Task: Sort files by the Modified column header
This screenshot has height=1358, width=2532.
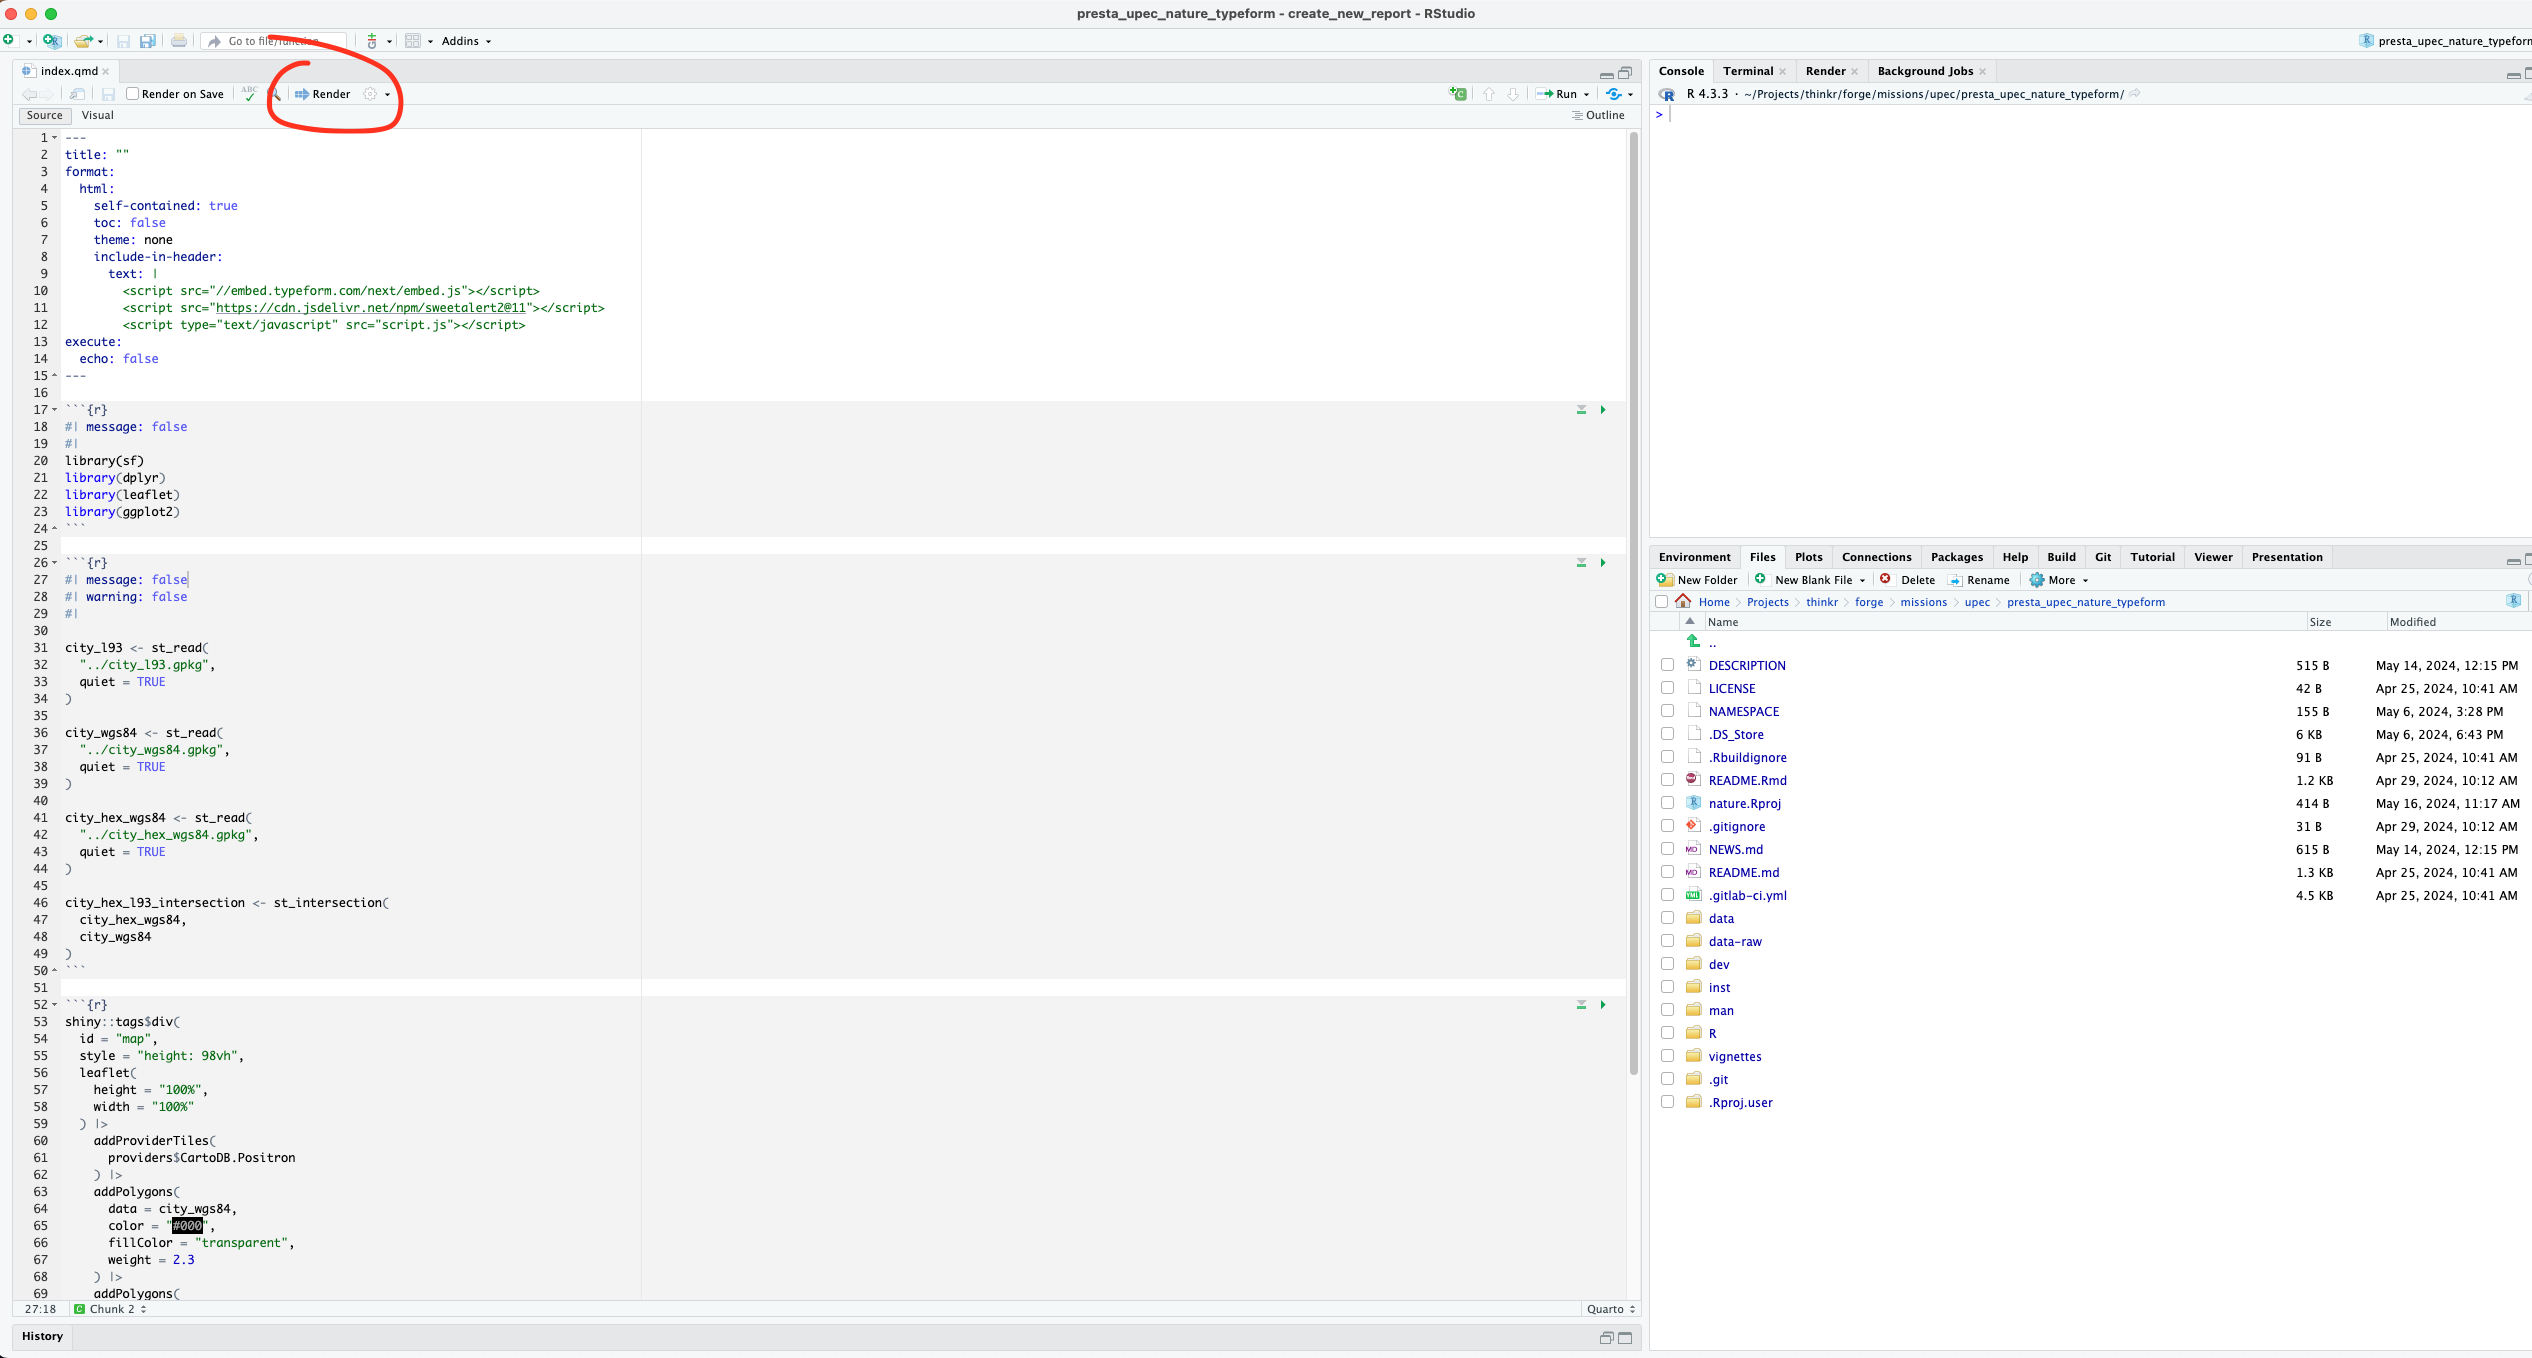Action: click(x=2412, y=622)
